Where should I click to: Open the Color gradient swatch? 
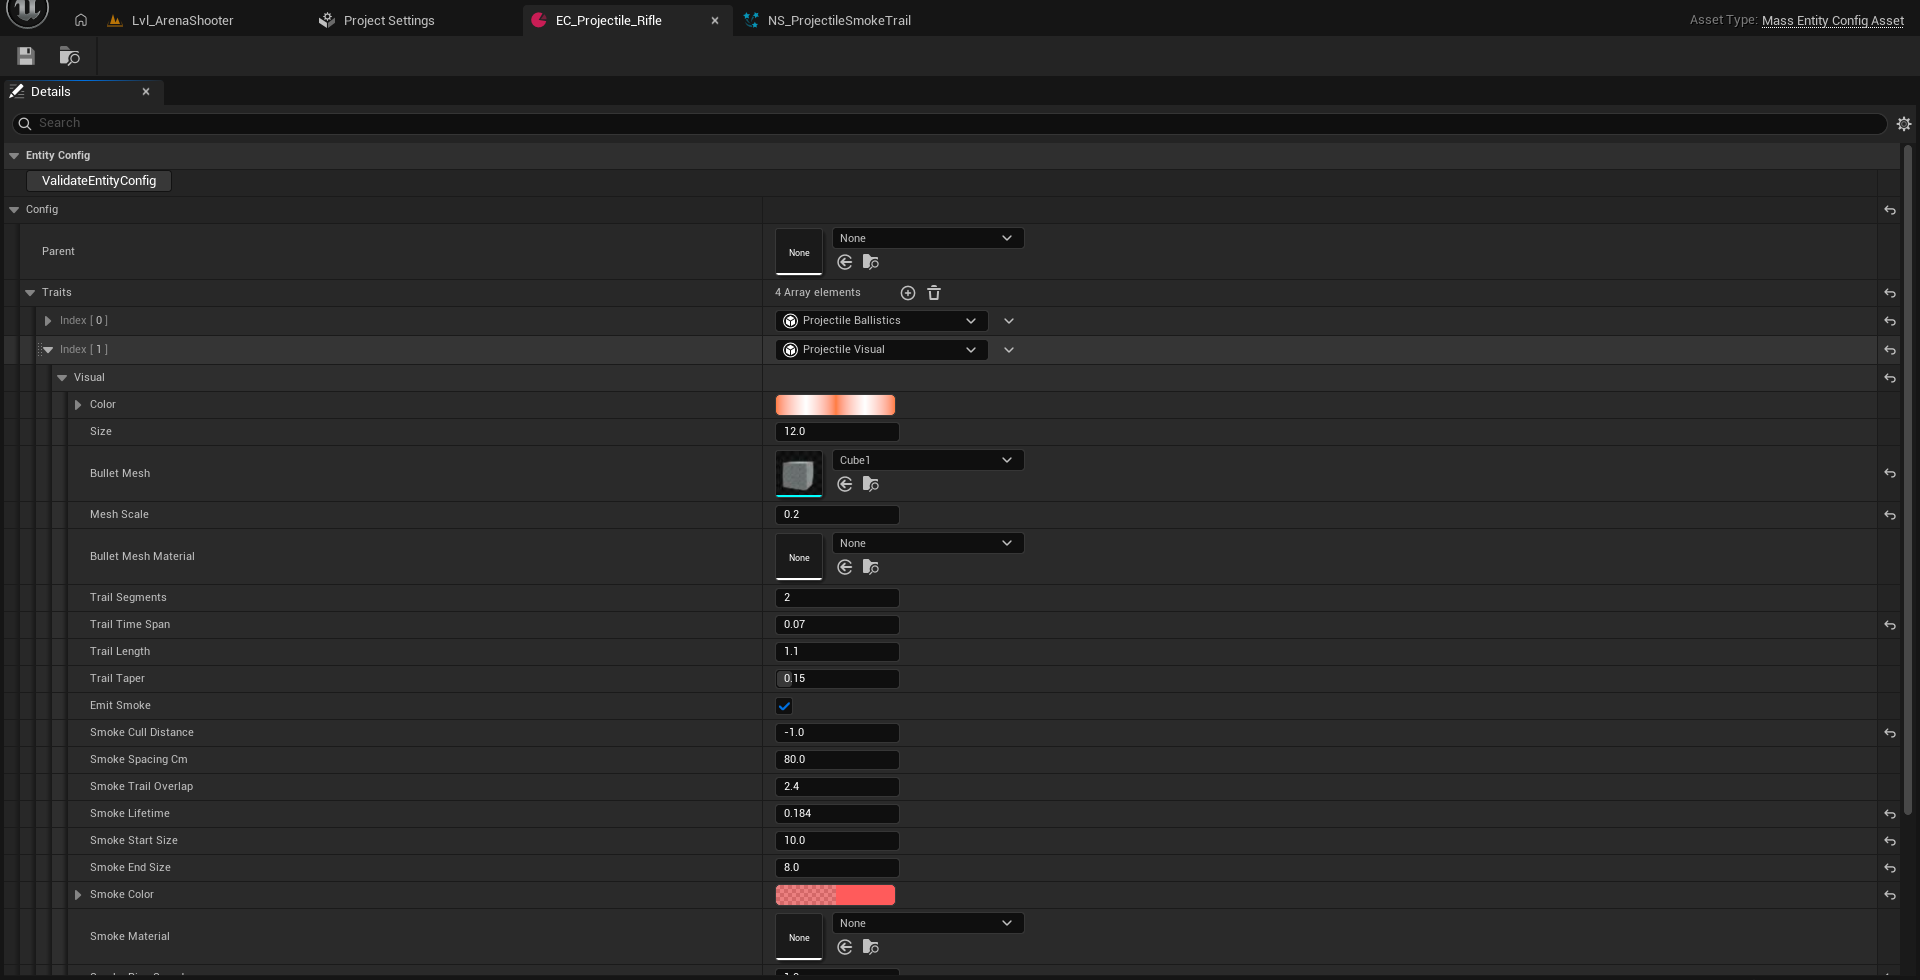click(x=835, y=405)
